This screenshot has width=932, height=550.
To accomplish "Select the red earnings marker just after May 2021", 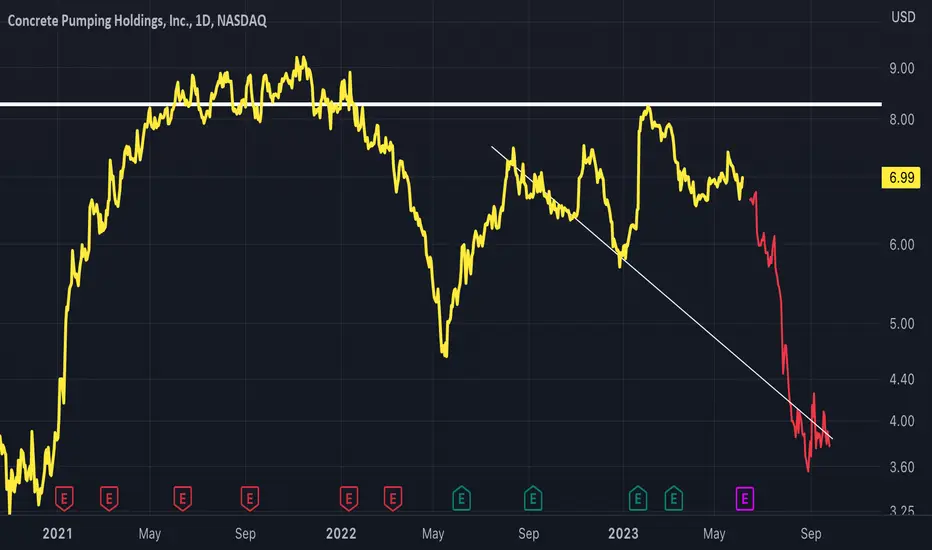I will (182, 498).
